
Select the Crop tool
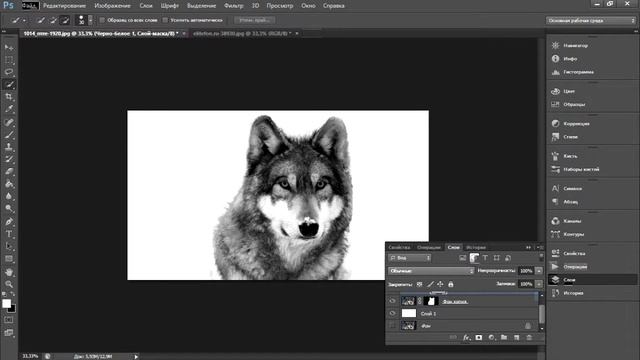point(9,97)
